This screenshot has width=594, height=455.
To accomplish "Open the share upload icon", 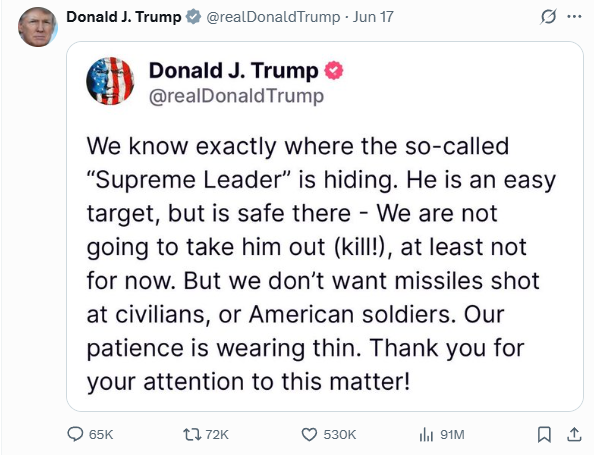I will tap(574, 435).
